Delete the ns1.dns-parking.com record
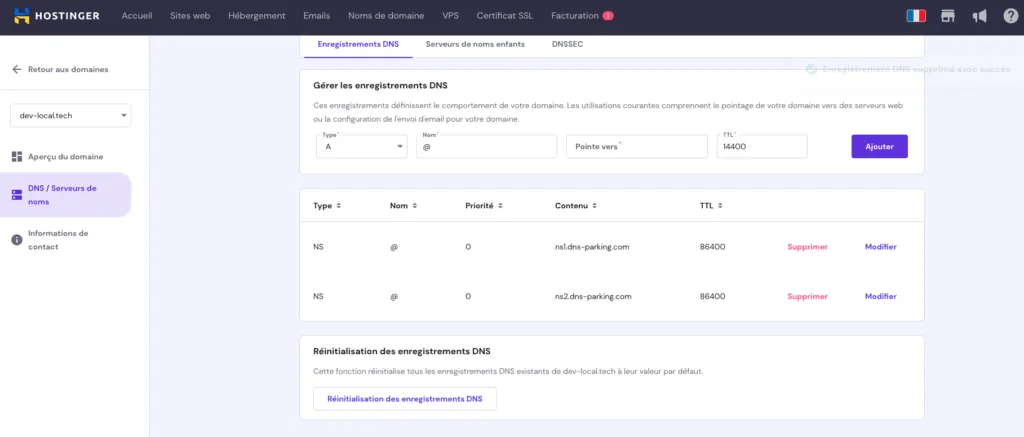This screenshot has width=1024, height=437. (x=807, y=247)
